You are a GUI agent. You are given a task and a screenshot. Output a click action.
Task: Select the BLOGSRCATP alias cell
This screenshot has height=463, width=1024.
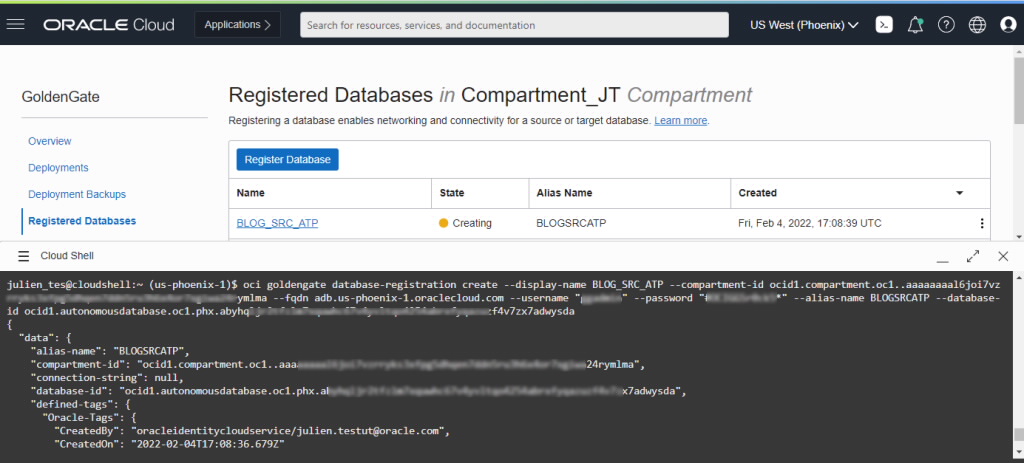[x=571, y=223]
